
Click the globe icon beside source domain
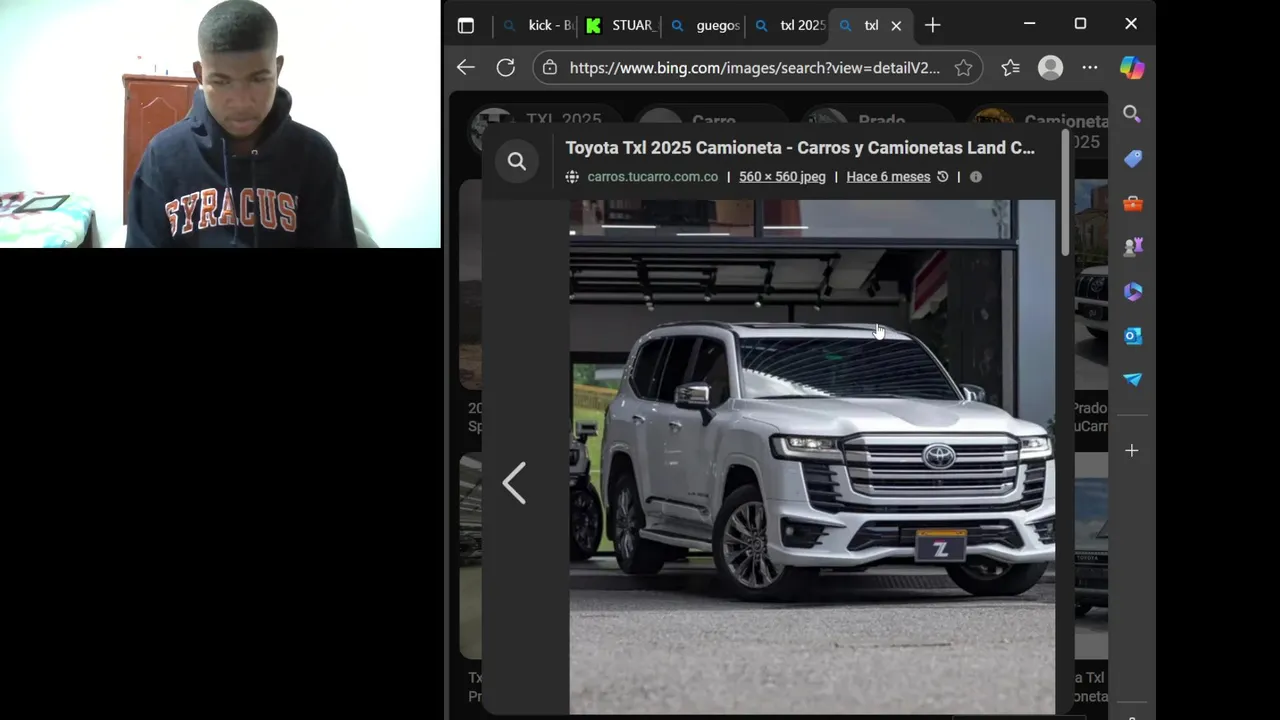pos(572,177)
